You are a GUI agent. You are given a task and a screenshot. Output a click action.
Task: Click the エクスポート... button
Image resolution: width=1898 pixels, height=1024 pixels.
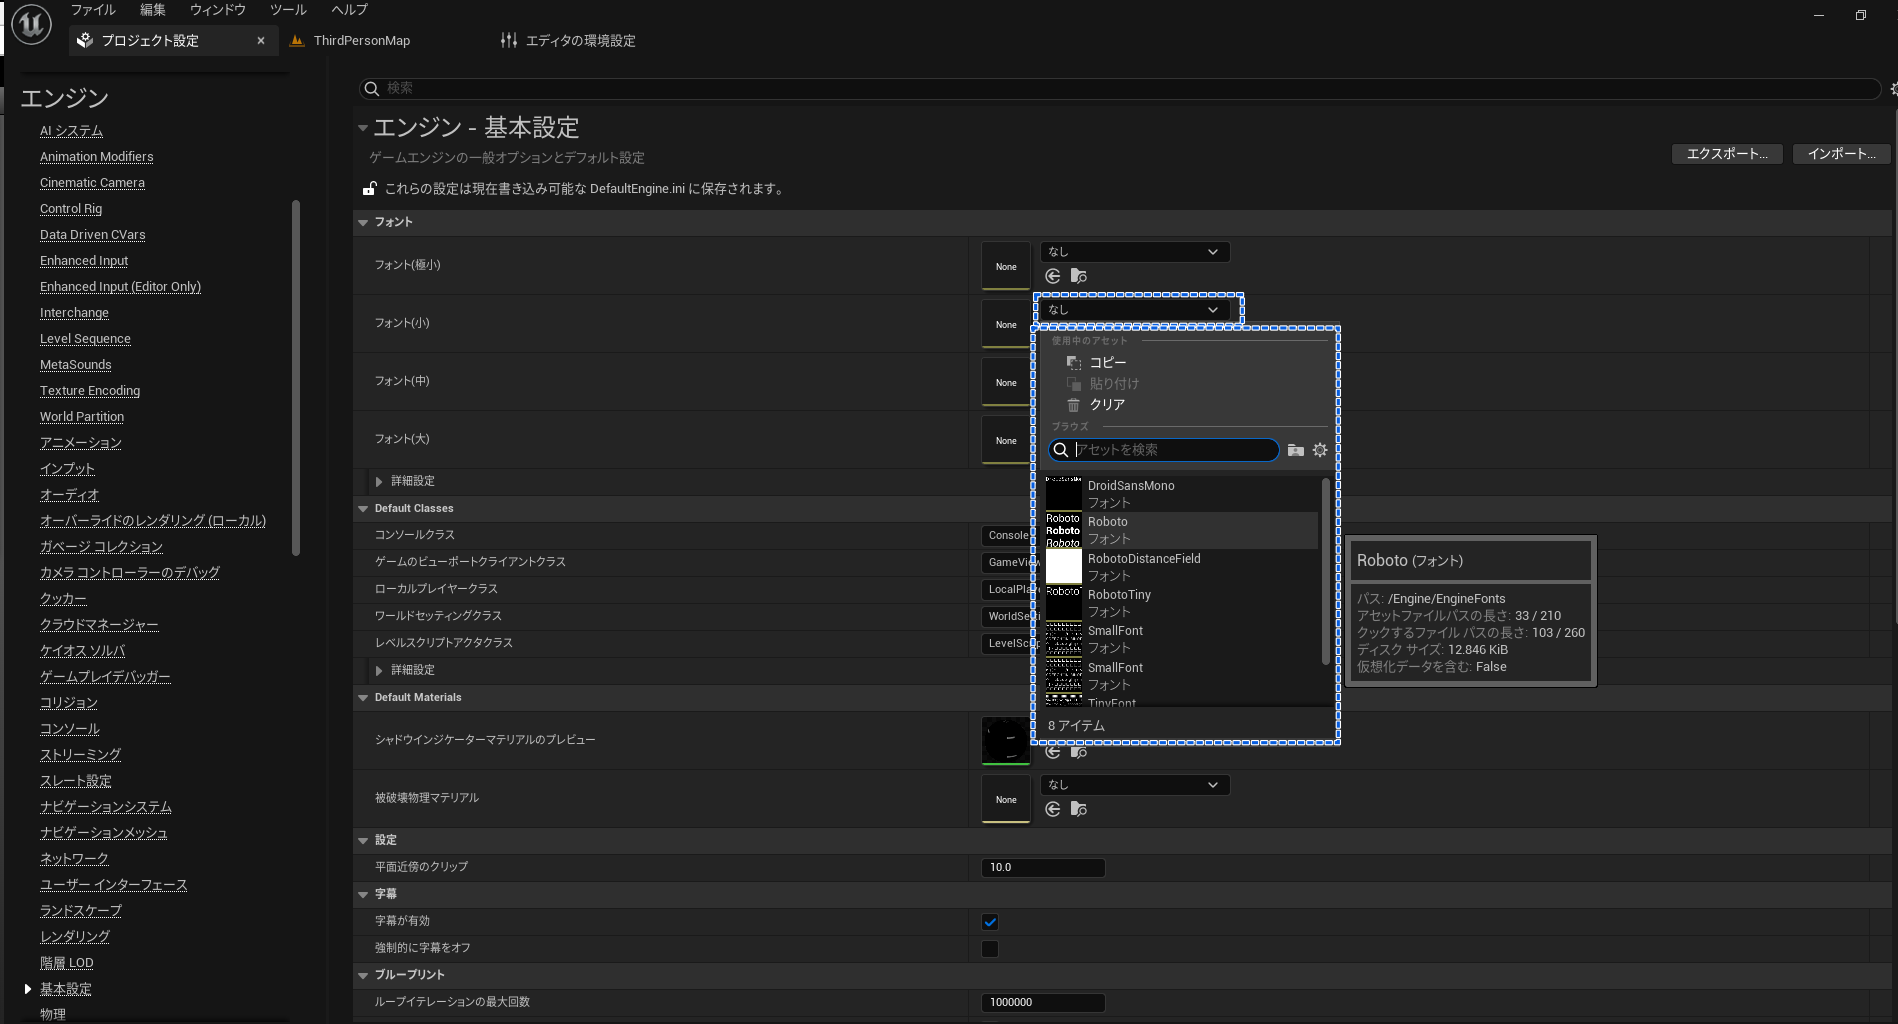pos(1726,153)
